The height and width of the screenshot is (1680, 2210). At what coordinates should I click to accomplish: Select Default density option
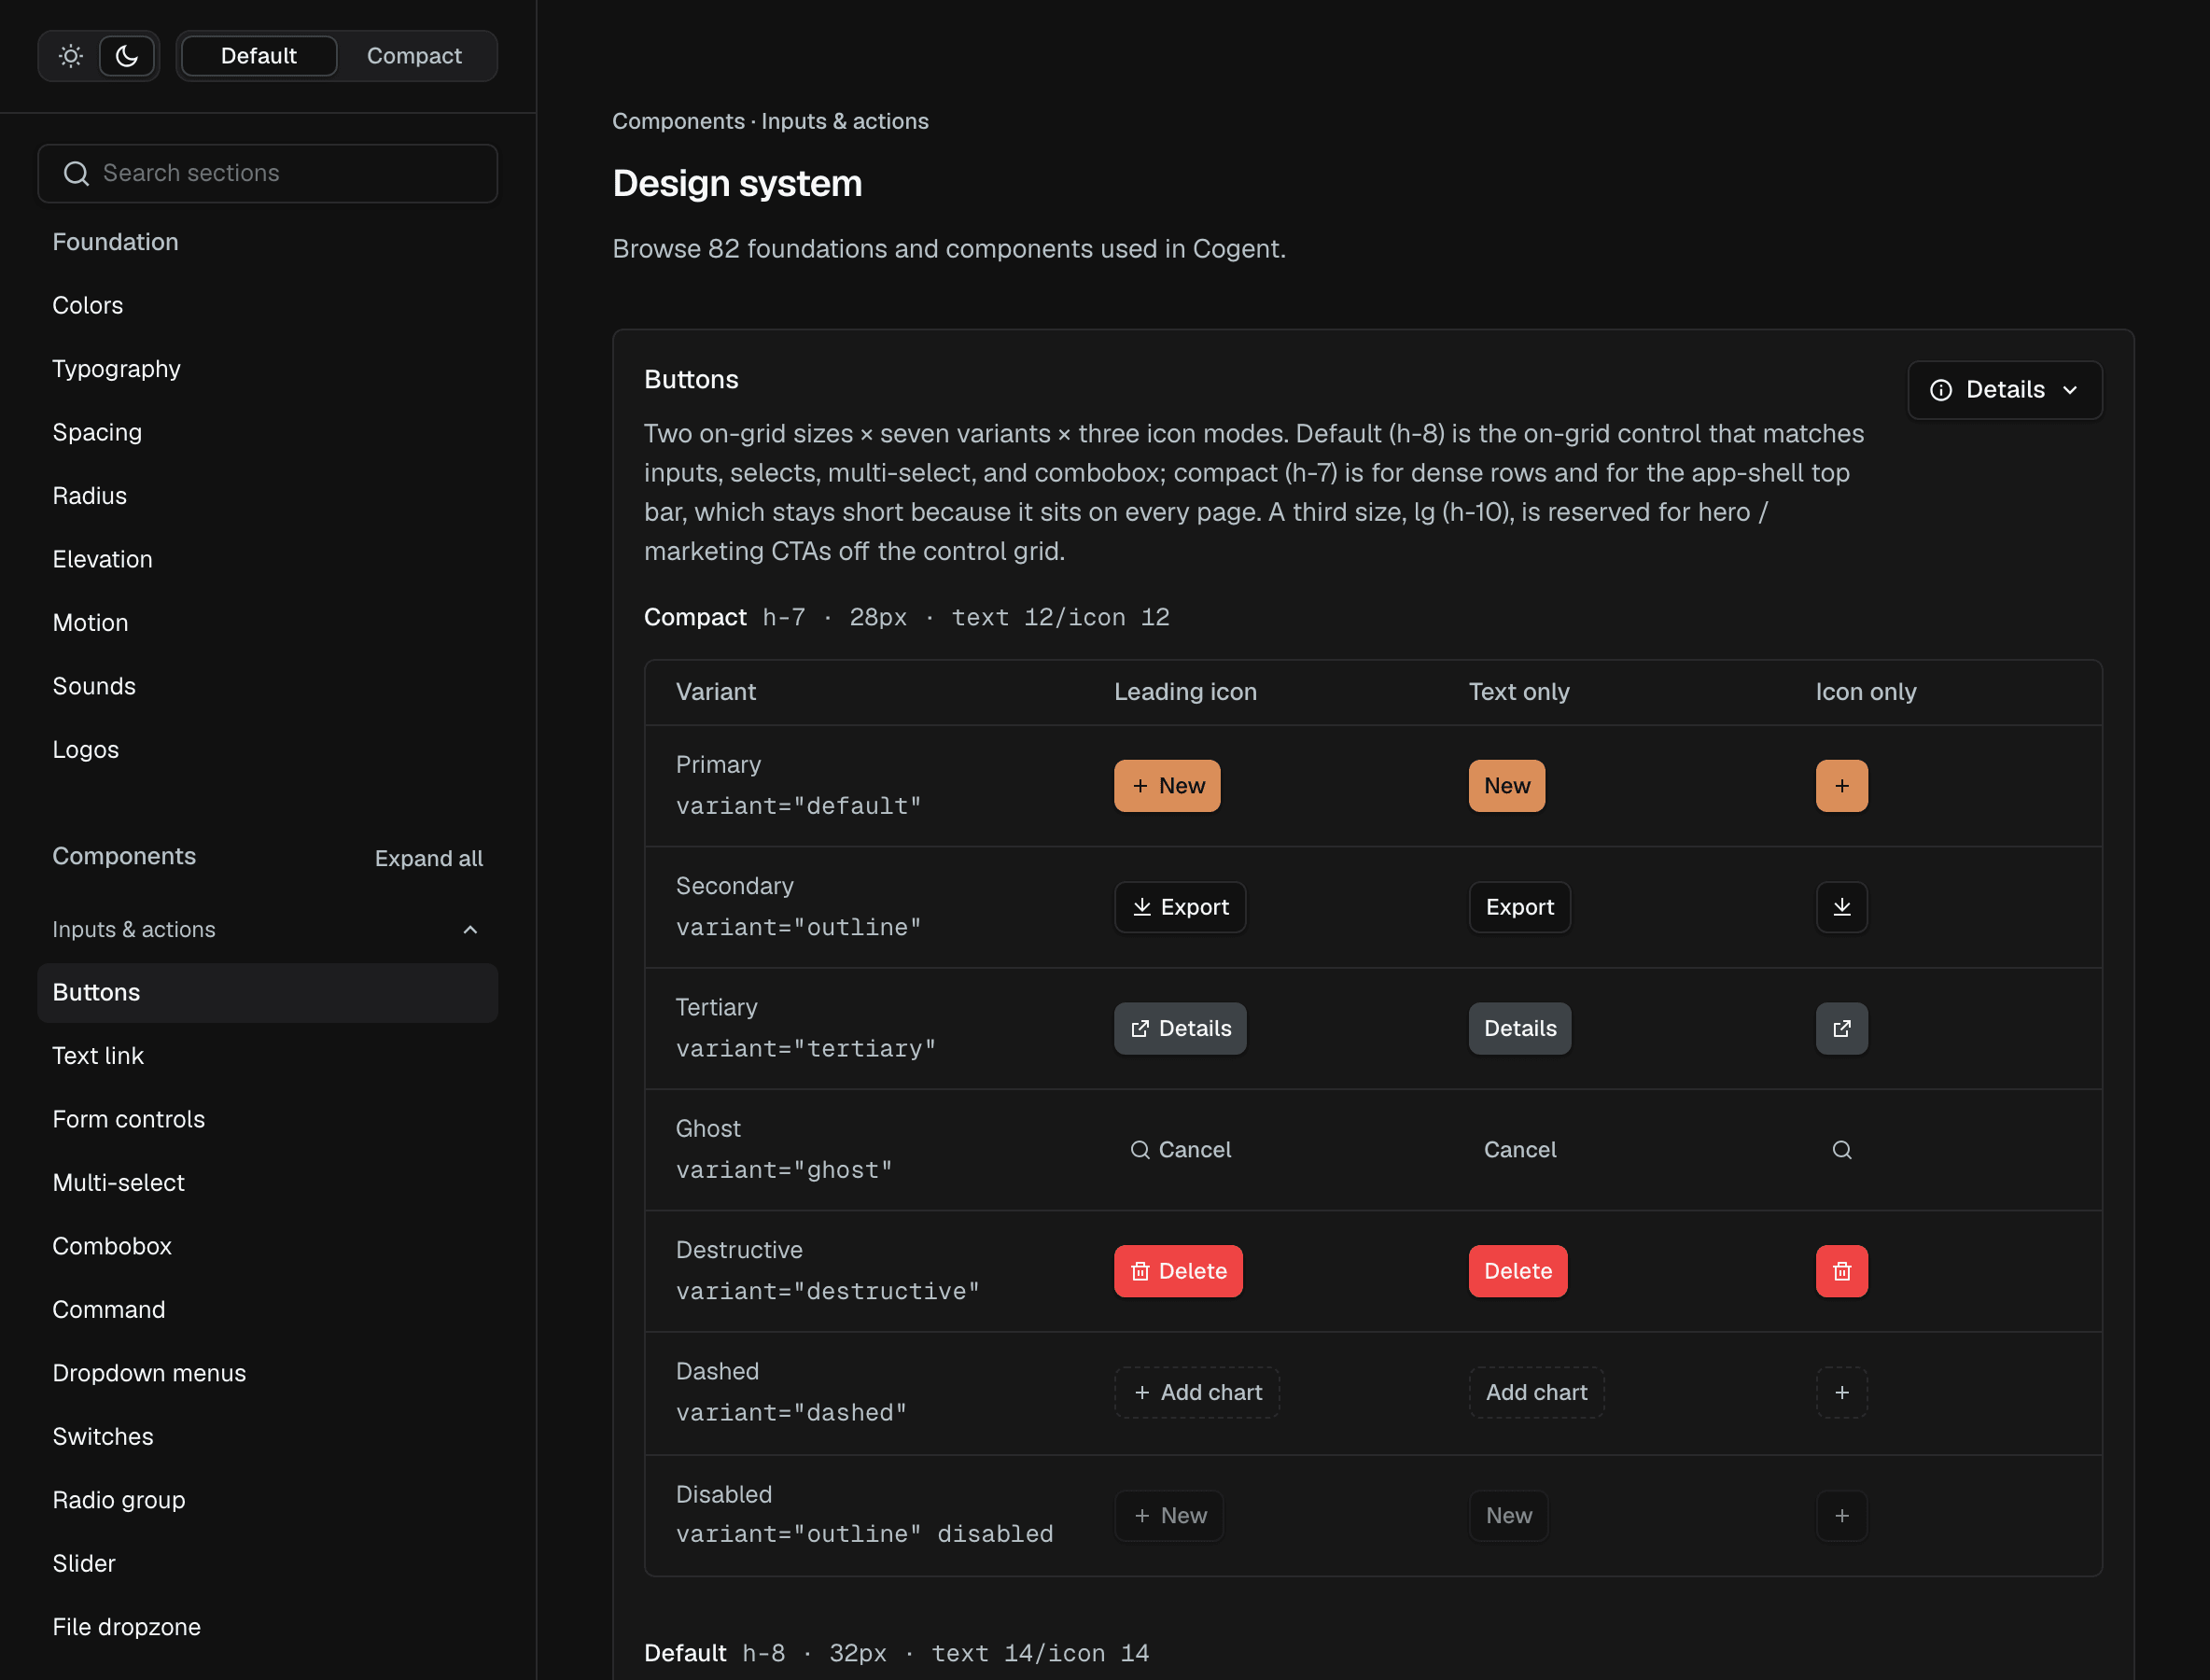tap(259, 56)
